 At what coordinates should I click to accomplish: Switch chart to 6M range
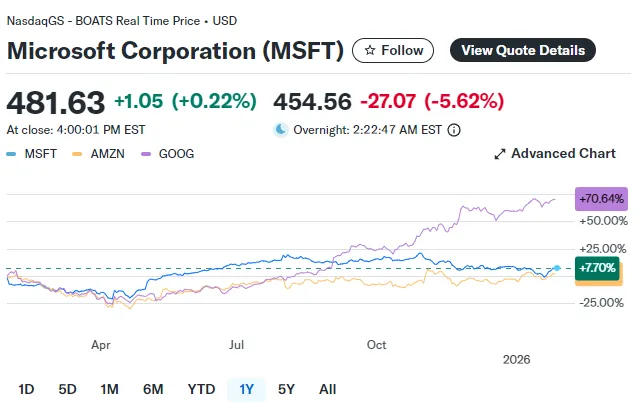(153, 388)
